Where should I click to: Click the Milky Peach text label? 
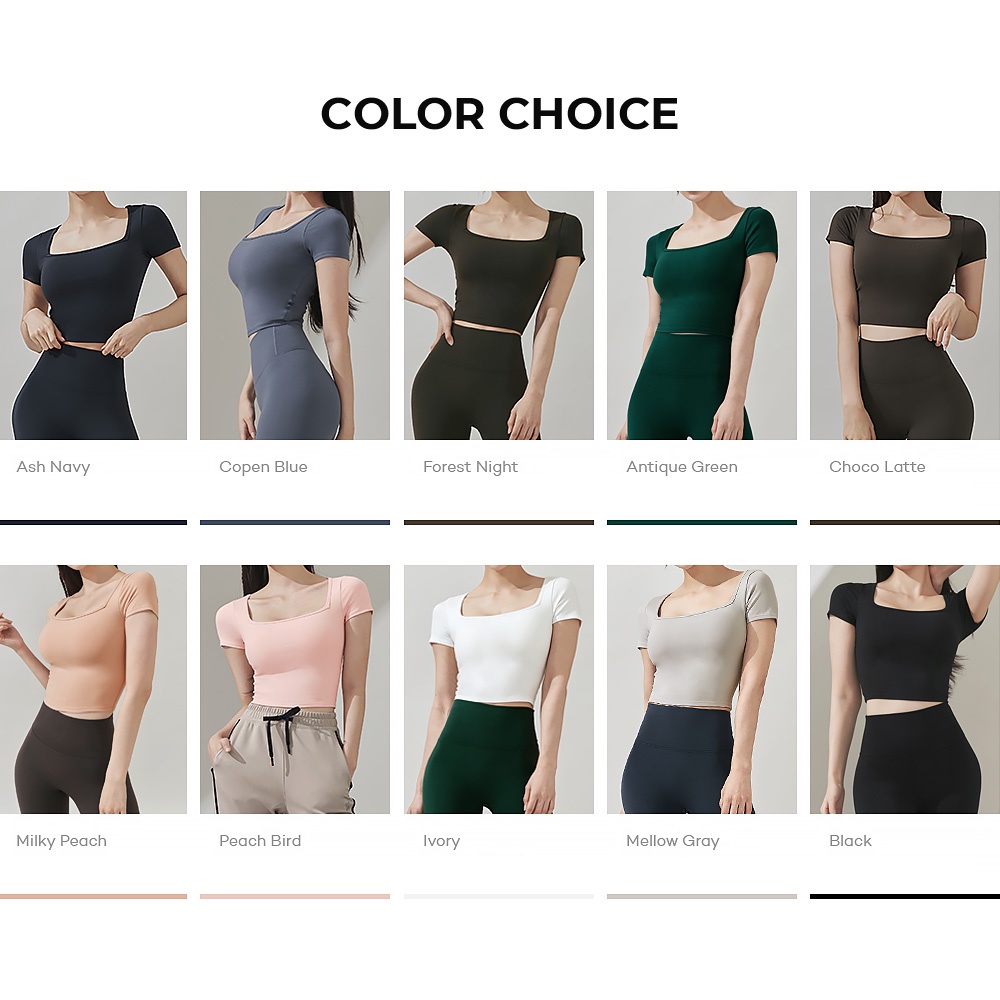pos(61,841)
